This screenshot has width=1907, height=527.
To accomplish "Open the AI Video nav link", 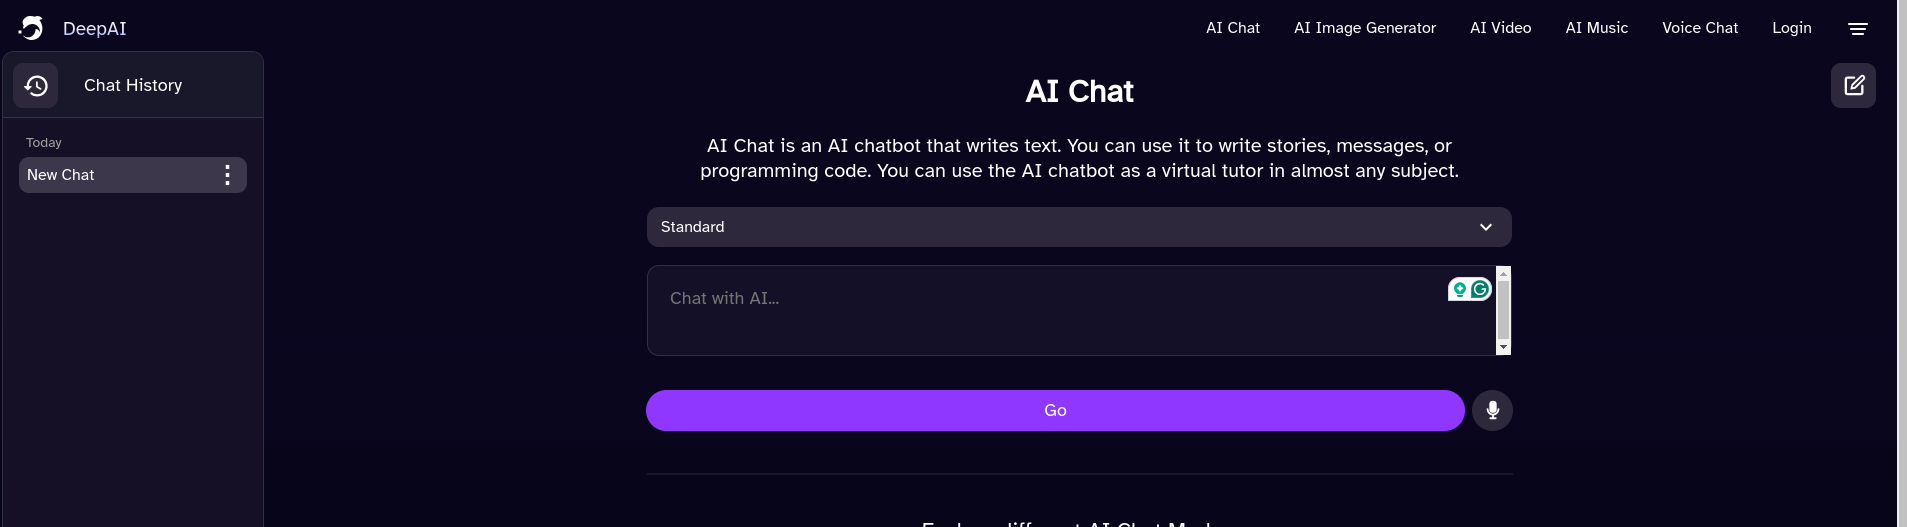I will pyautogui.click(x=1500, y=28).
